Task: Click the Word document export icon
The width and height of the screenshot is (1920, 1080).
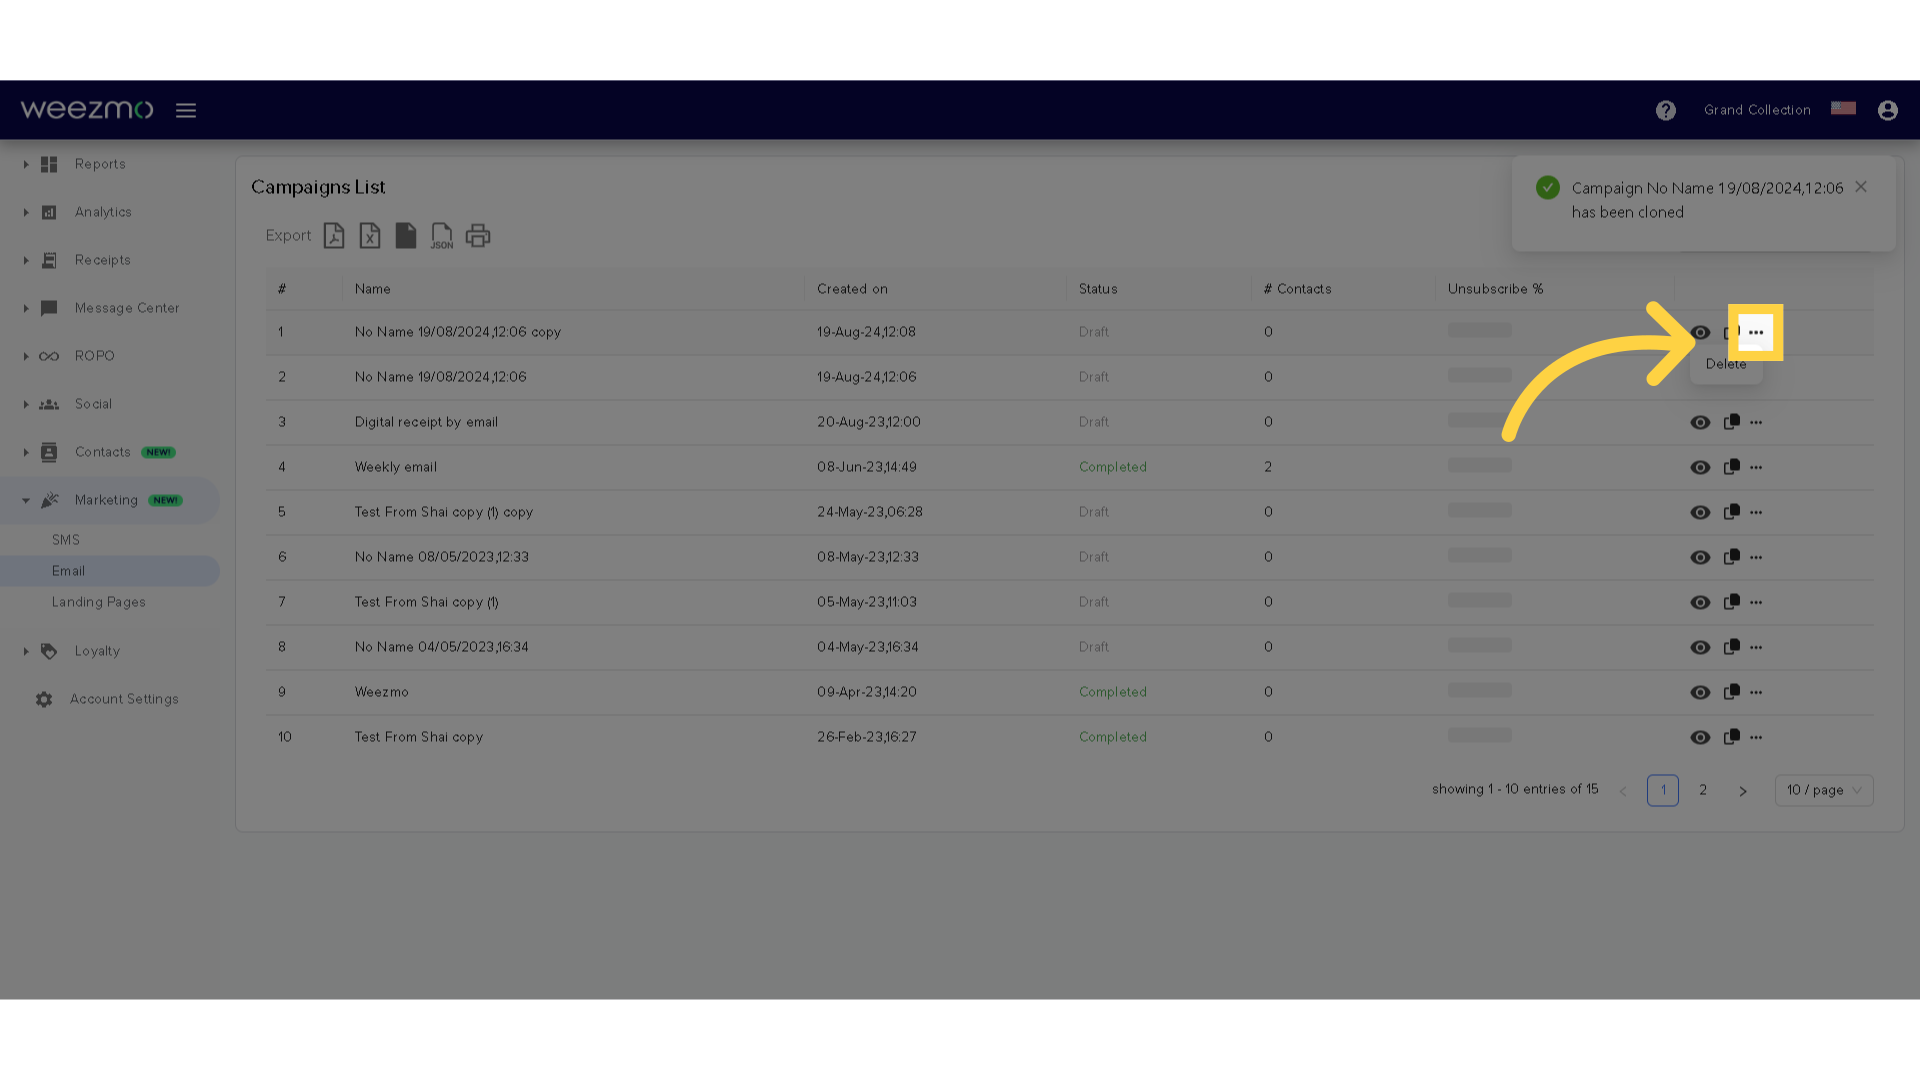Action: tap(406, 235)
